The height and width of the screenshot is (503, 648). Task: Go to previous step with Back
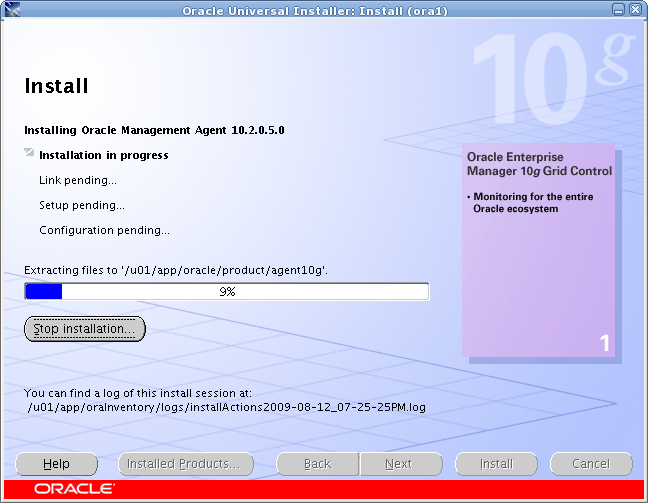pos(317,464)
